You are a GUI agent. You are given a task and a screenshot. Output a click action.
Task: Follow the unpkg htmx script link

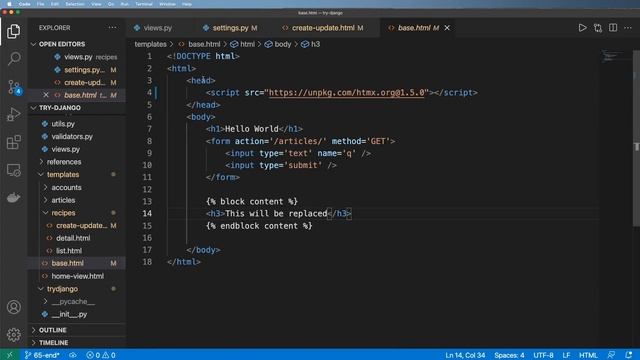click(x=347, y=93)
